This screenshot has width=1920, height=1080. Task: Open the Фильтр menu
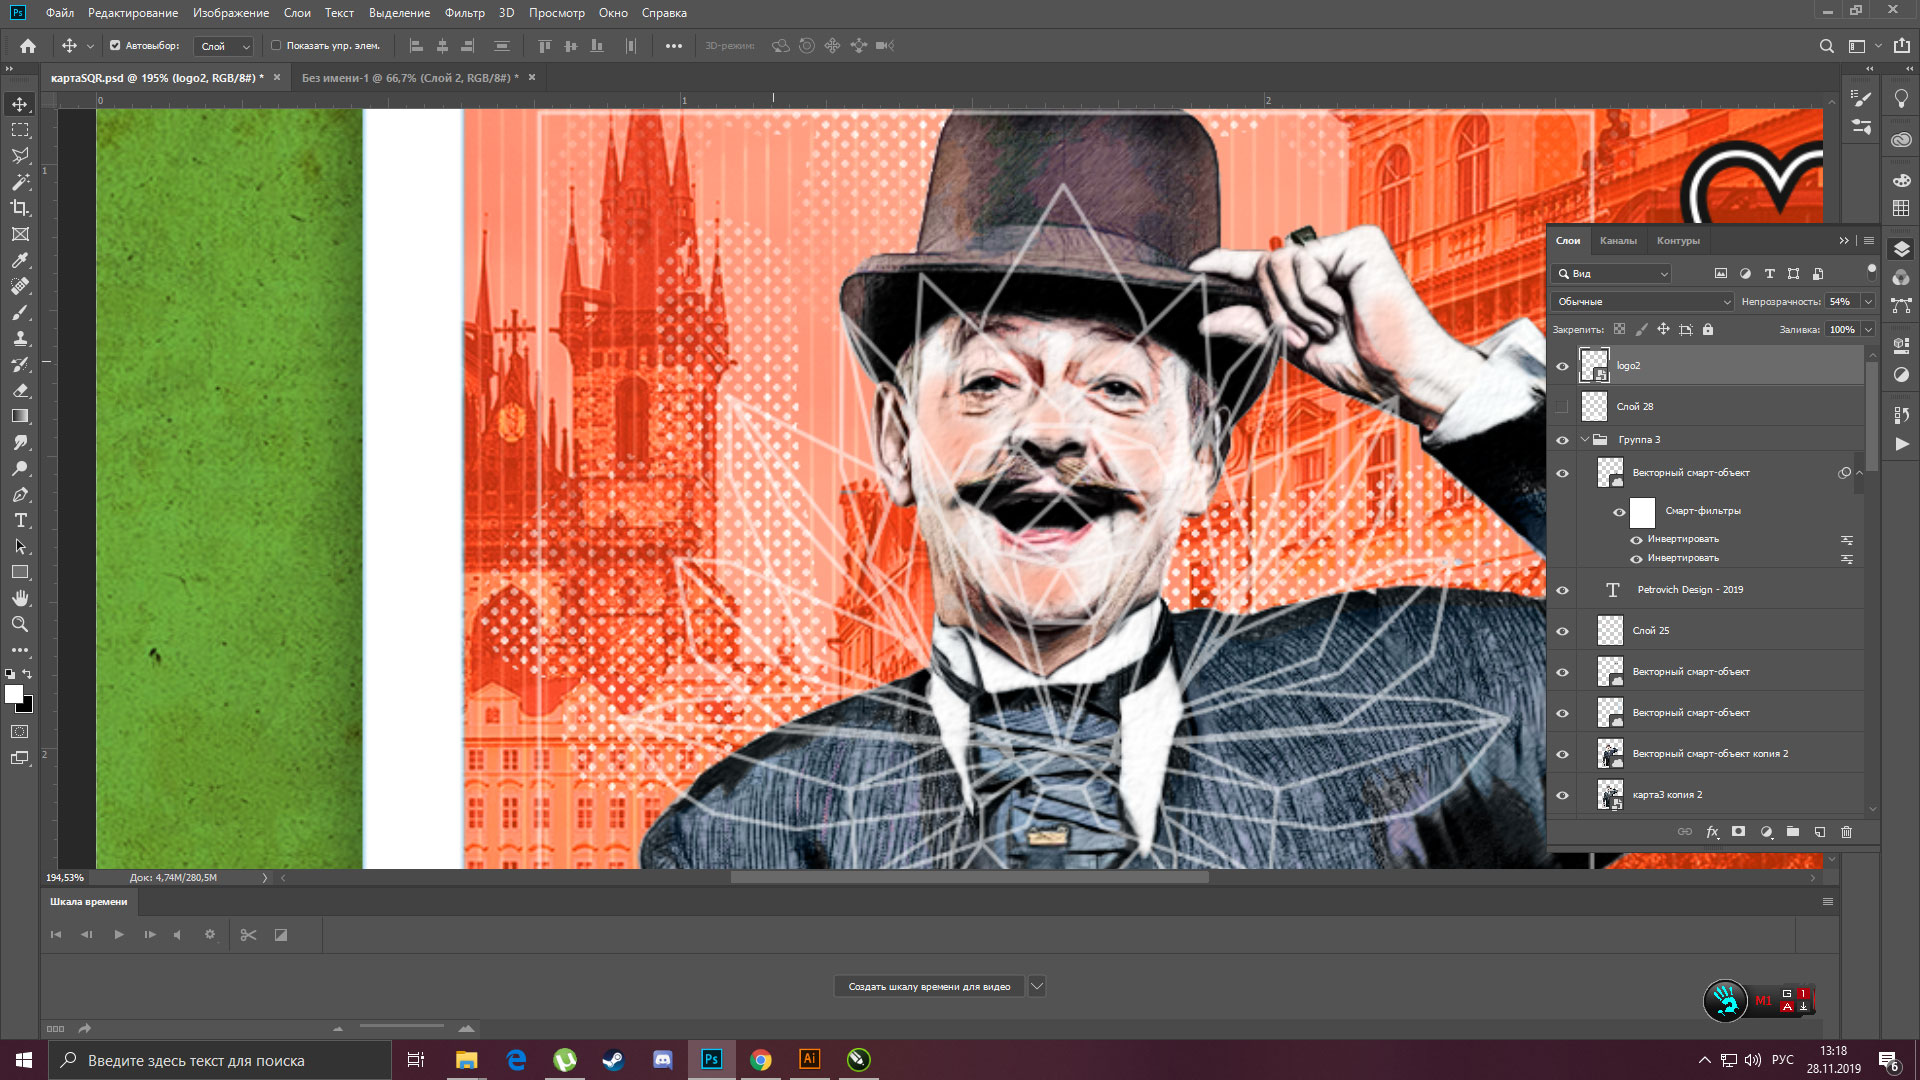tap(464, 13)
